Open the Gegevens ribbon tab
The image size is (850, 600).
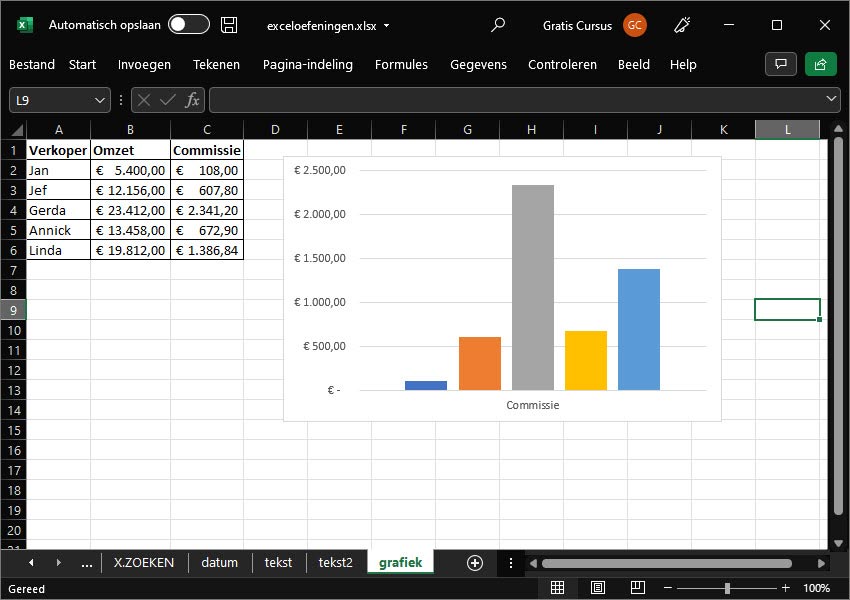pos(478,64)
